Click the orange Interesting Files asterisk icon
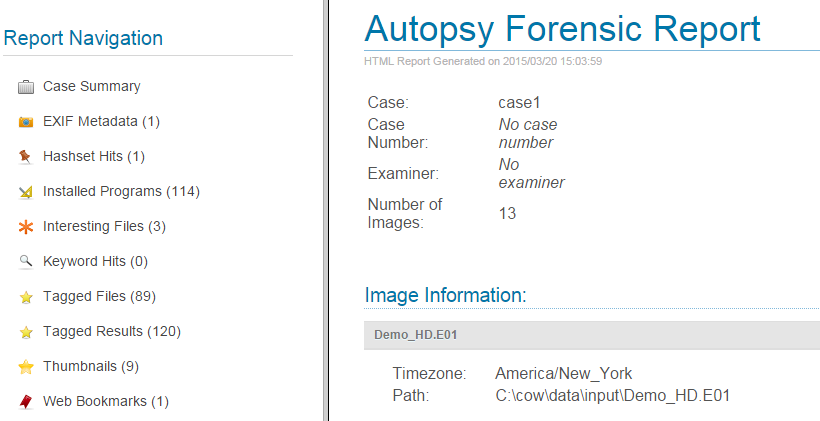Screen dimensions: 820x421 26,227
